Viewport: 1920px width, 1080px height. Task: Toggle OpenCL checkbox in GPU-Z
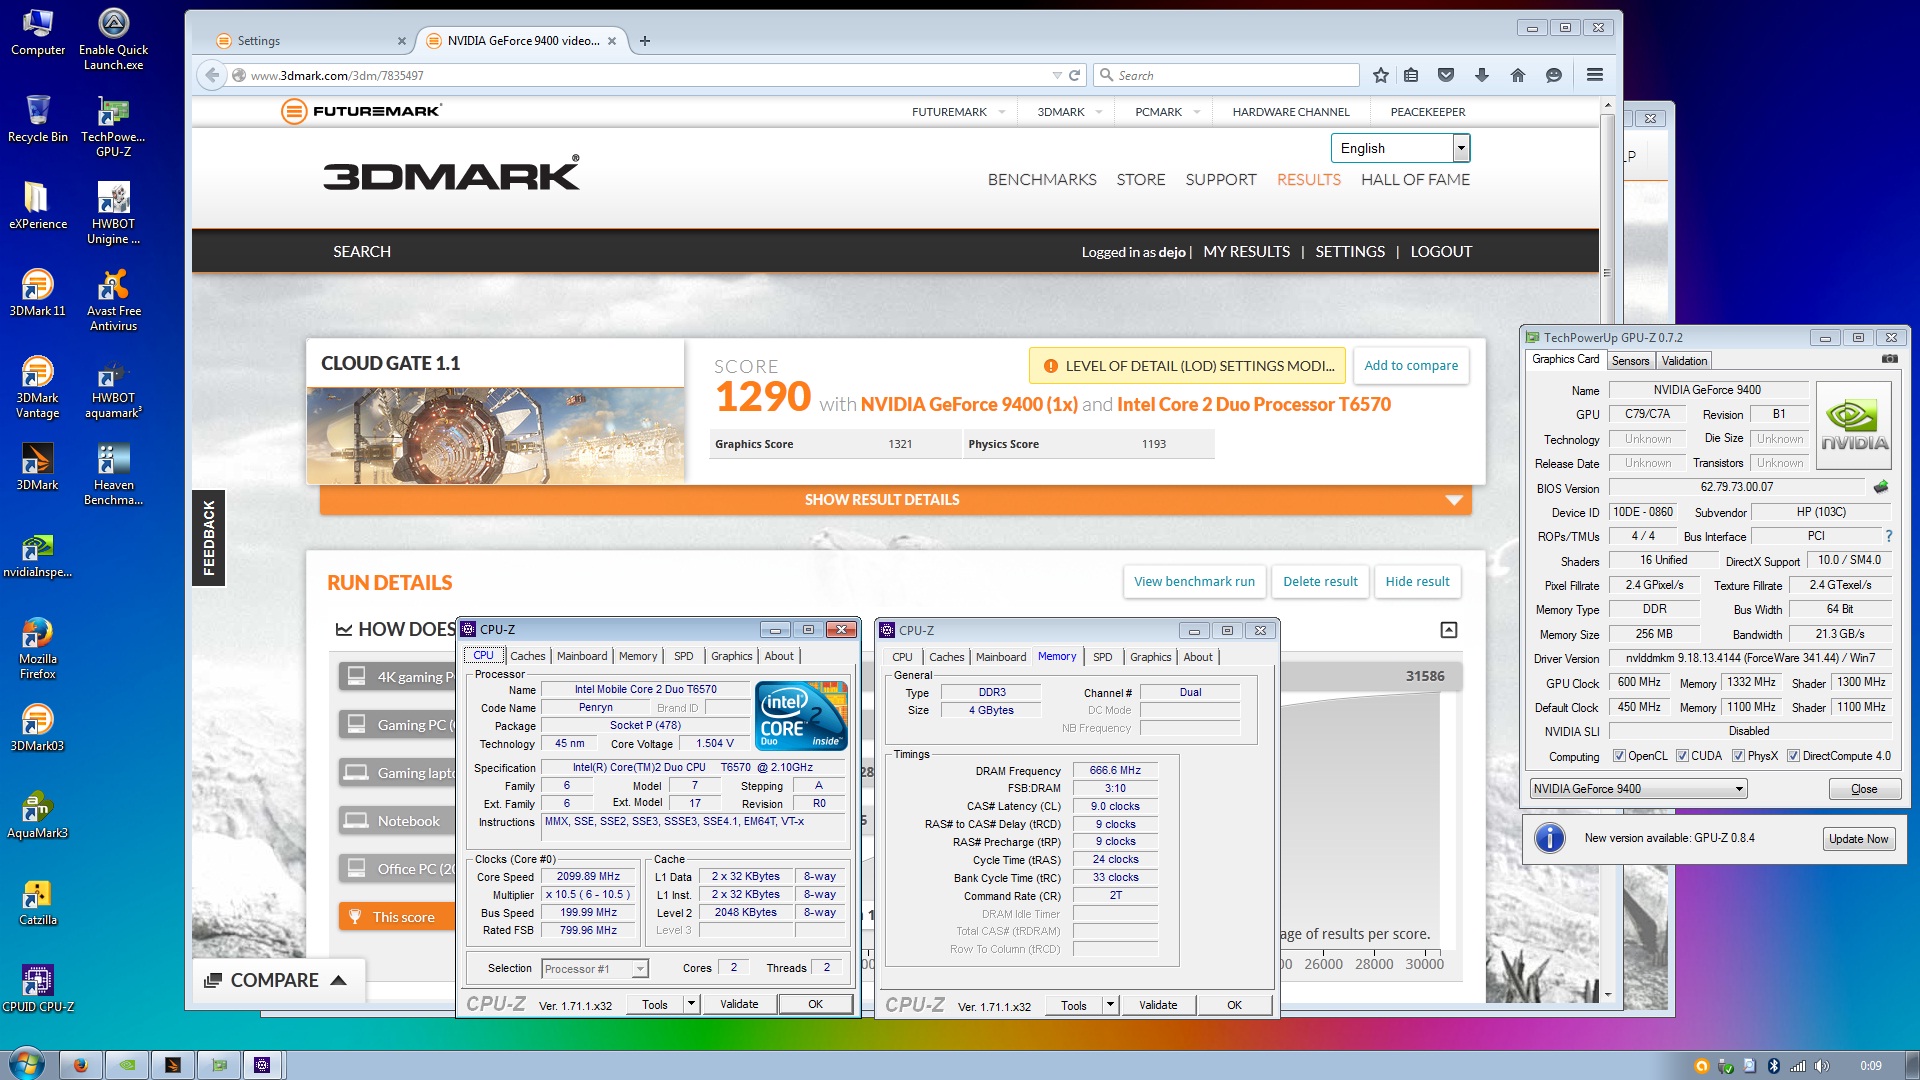tap(1619, 756)
